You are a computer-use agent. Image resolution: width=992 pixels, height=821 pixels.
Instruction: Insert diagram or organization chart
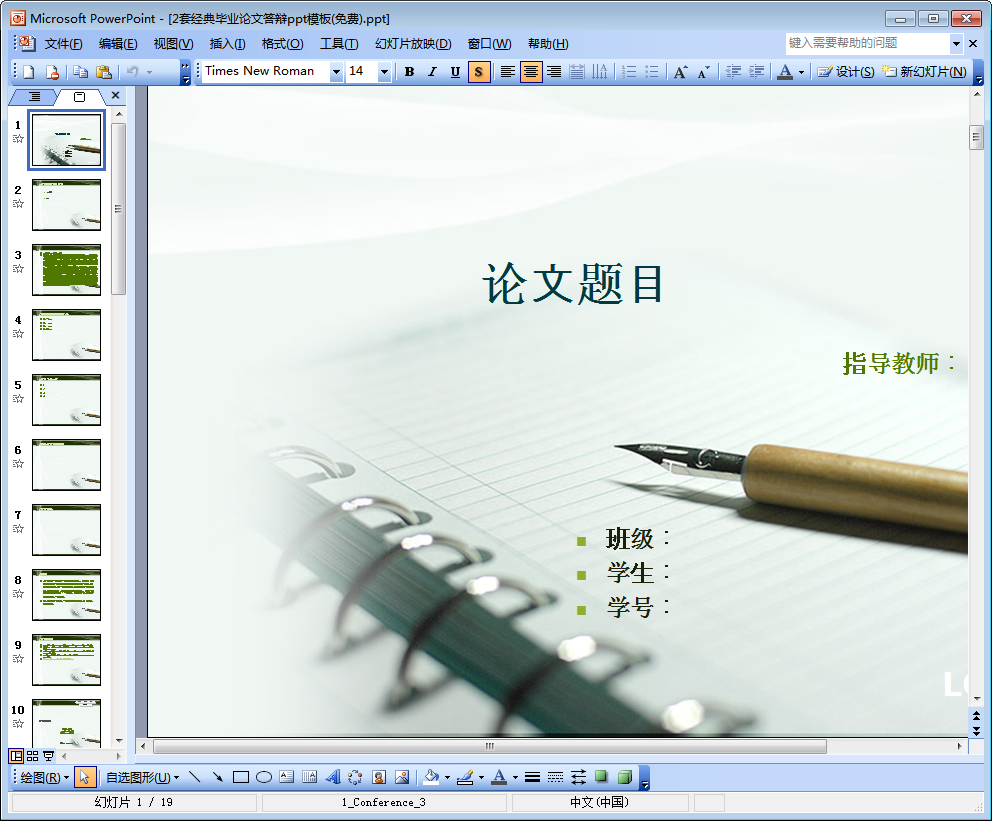click(356, 777)
